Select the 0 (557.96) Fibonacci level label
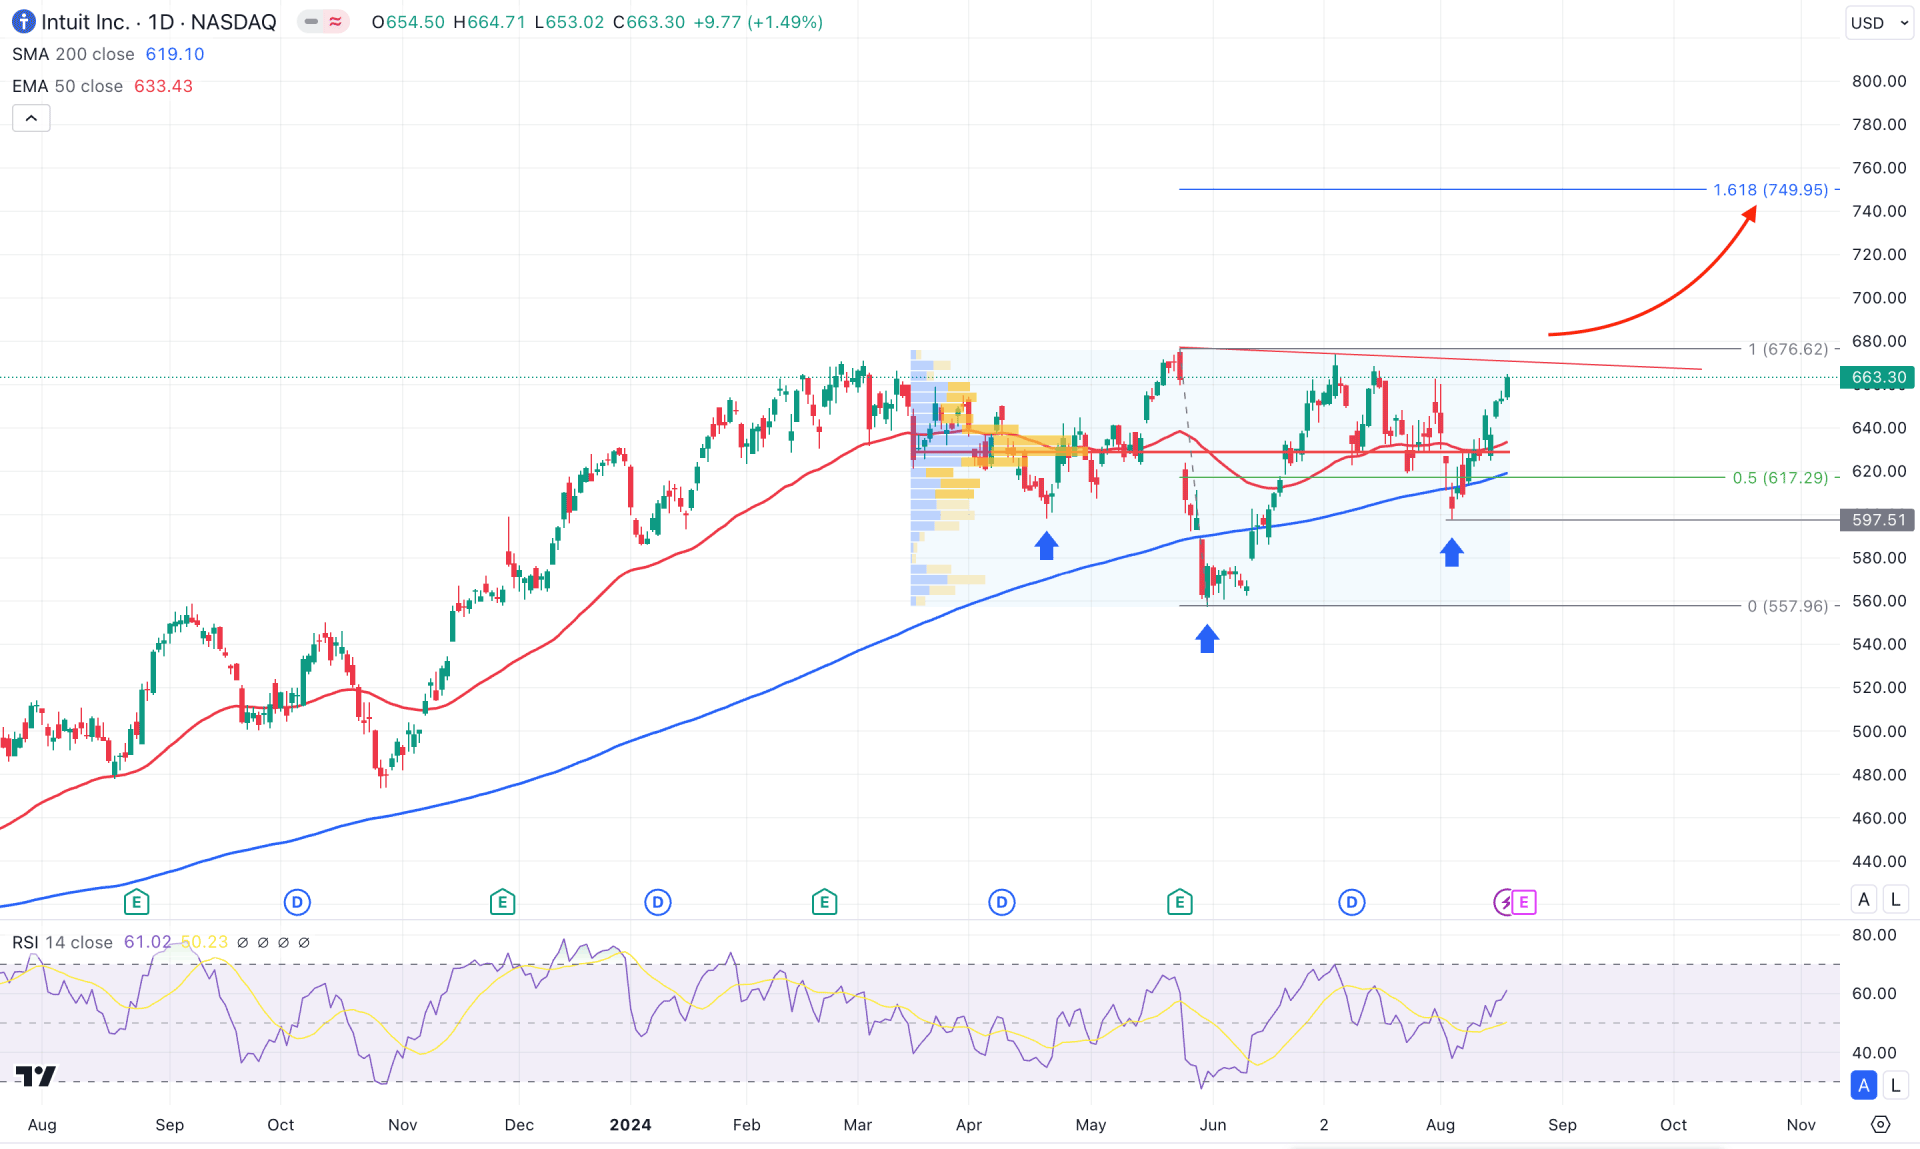Viewport: 1920px width, 1149px height. click(1788, 606)
